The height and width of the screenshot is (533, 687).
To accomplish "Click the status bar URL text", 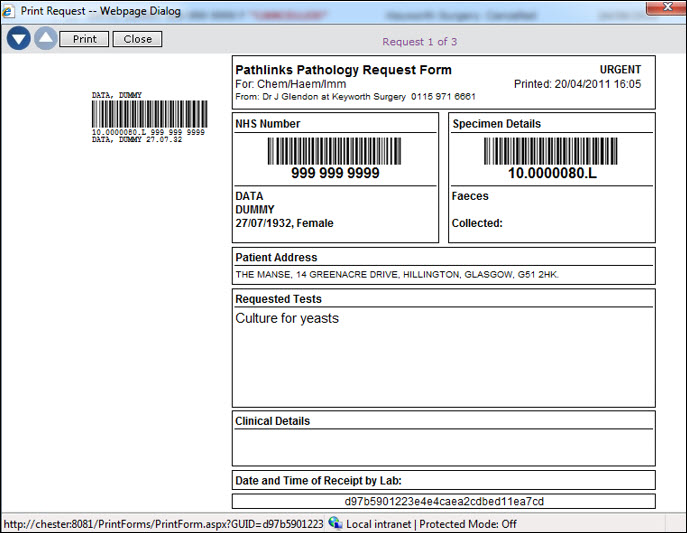I will point(162,523).
